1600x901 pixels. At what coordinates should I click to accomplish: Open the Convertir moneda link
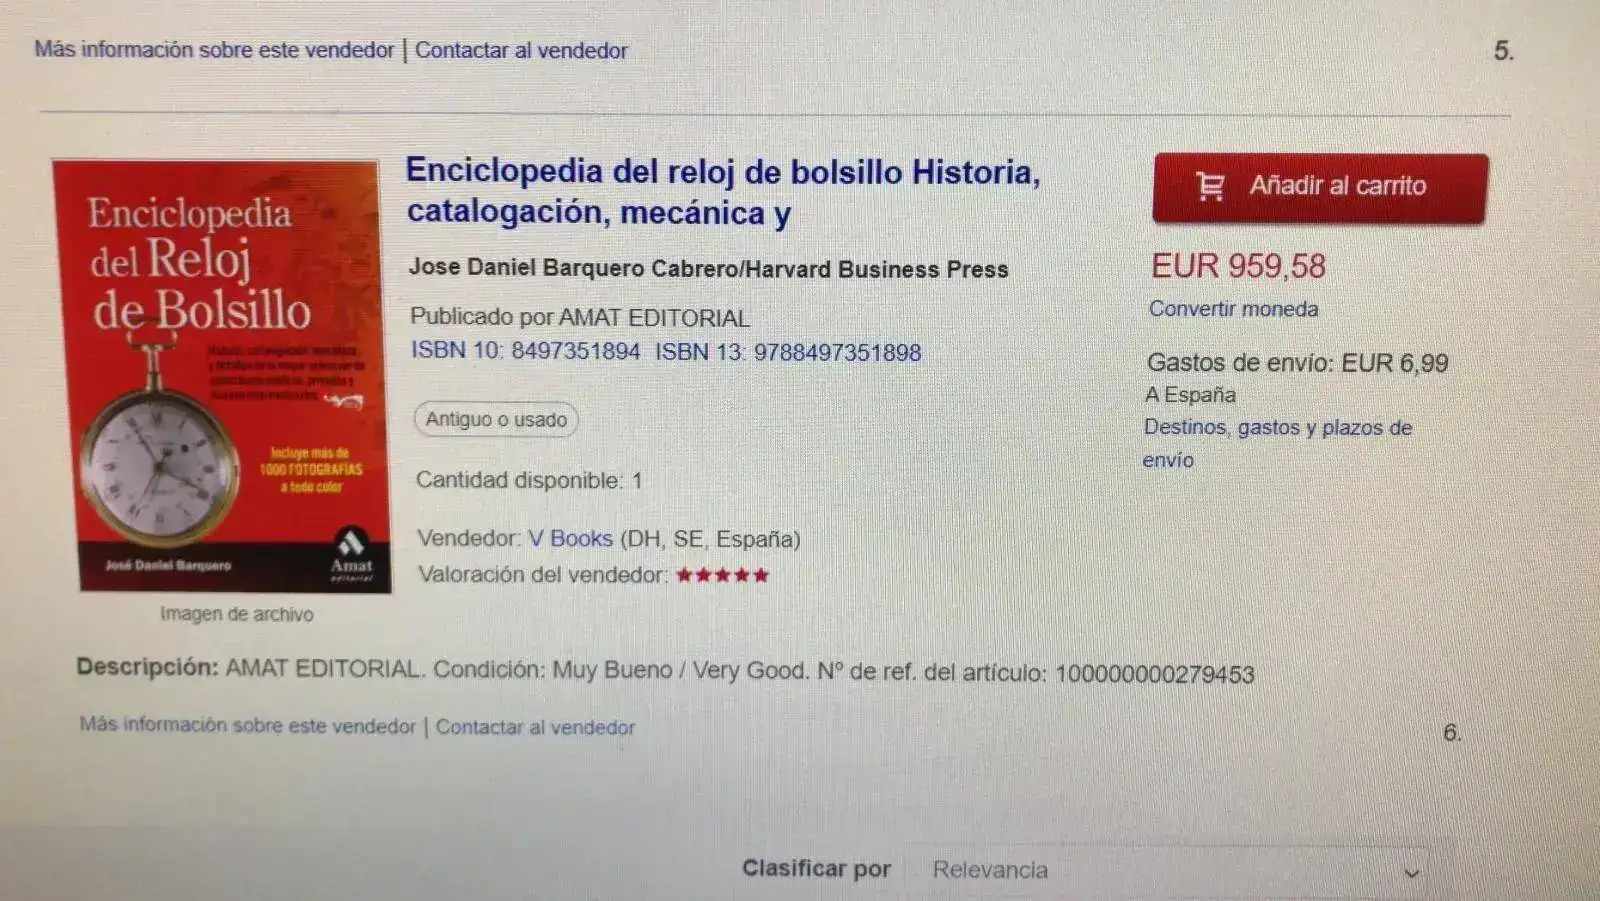coord(1233,309)
